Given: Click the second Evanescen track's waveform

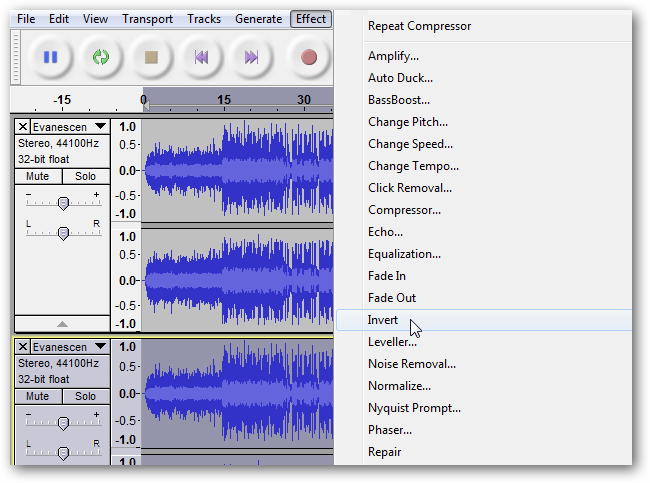Looking at the screenshot, I should [x=237, y=393].
